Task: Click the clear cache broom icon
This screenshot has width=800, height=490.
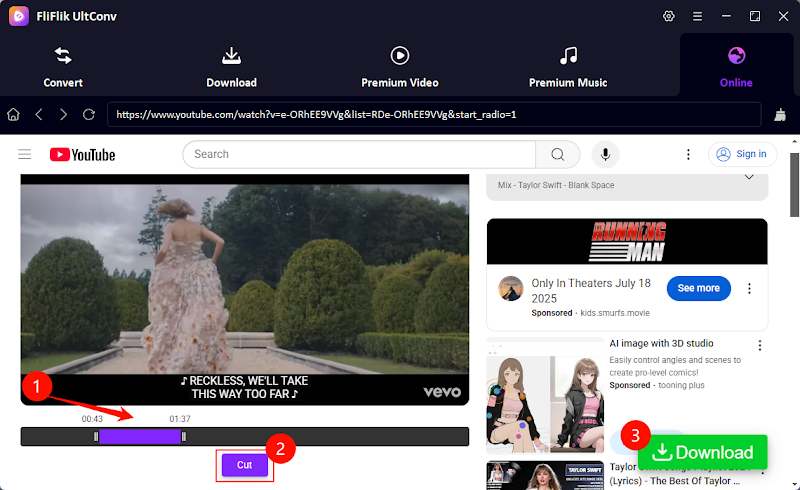Action: tap(780, 114)
